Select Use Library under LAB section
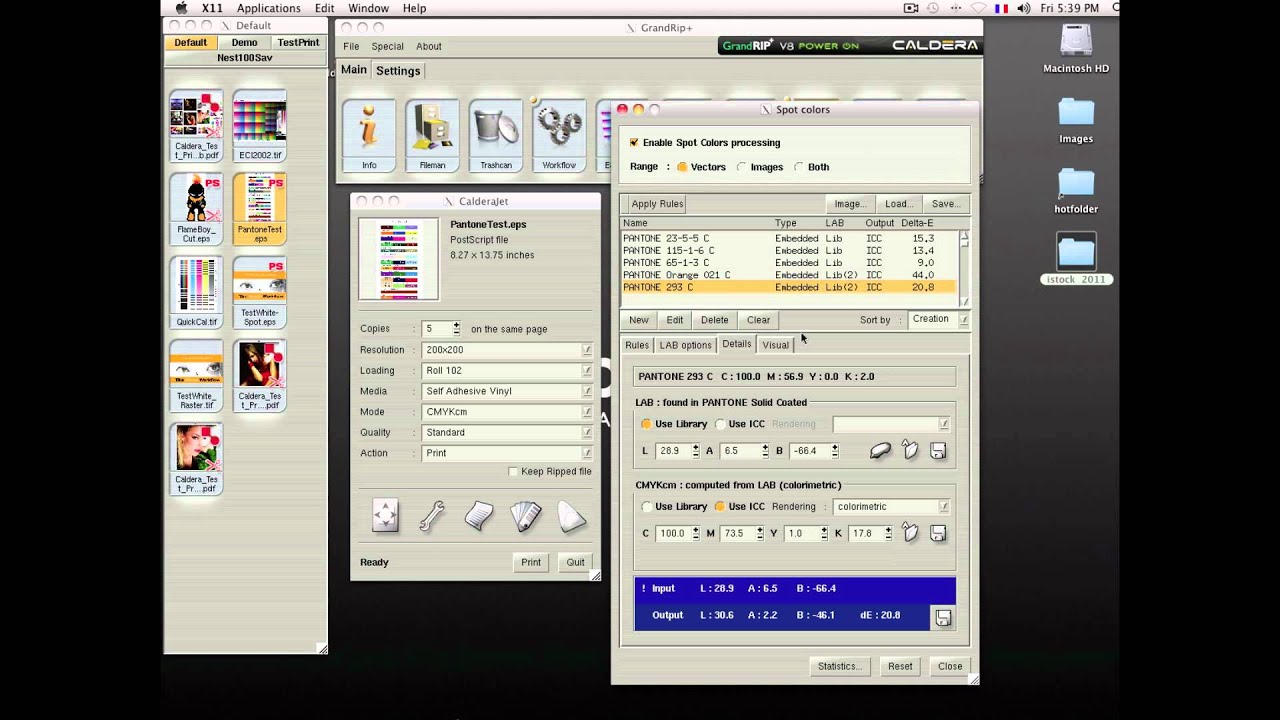1280x720 pixels. pos(646,424)
